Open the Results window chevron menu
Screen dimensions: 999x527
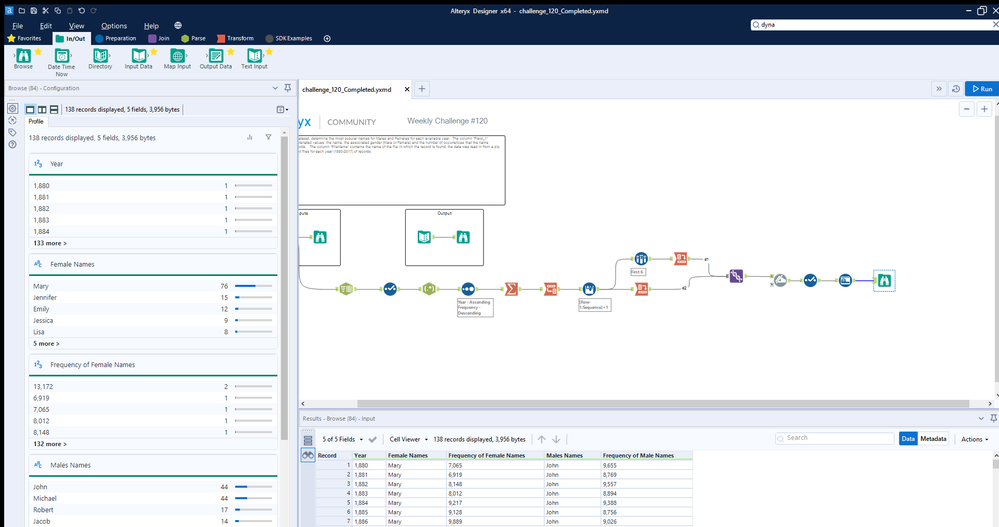(981, 418)
